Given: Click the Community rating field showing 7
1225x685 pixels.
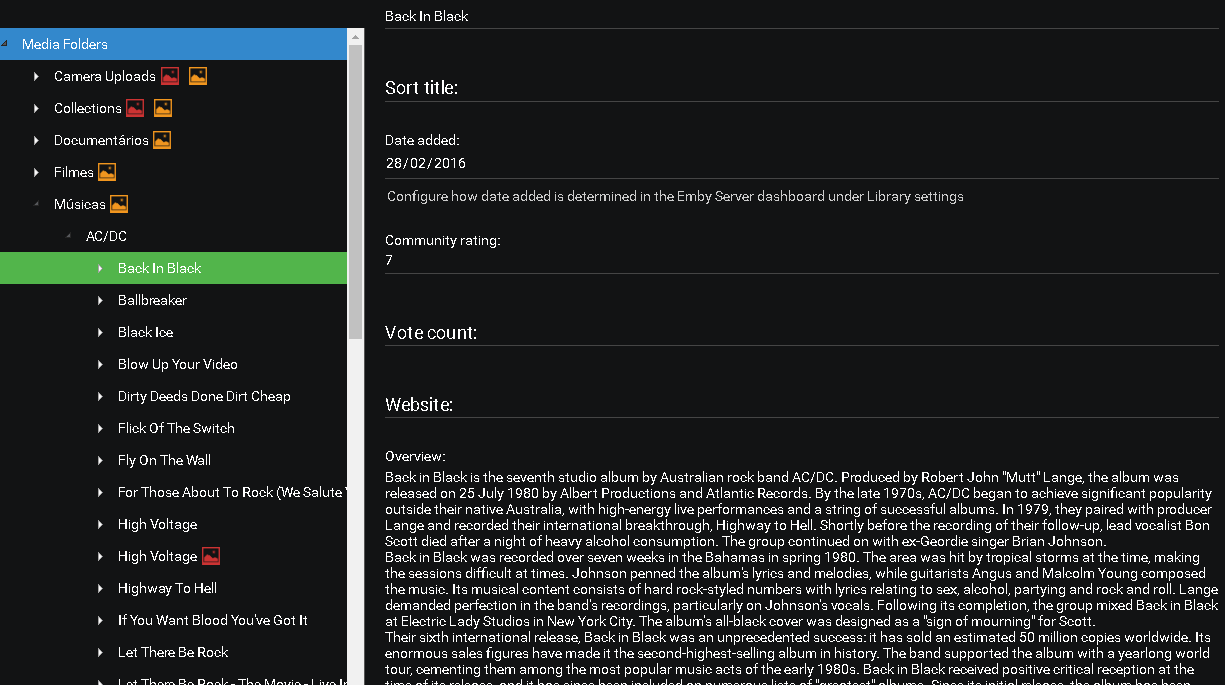Looking at the screenshot, I should 802,260.
